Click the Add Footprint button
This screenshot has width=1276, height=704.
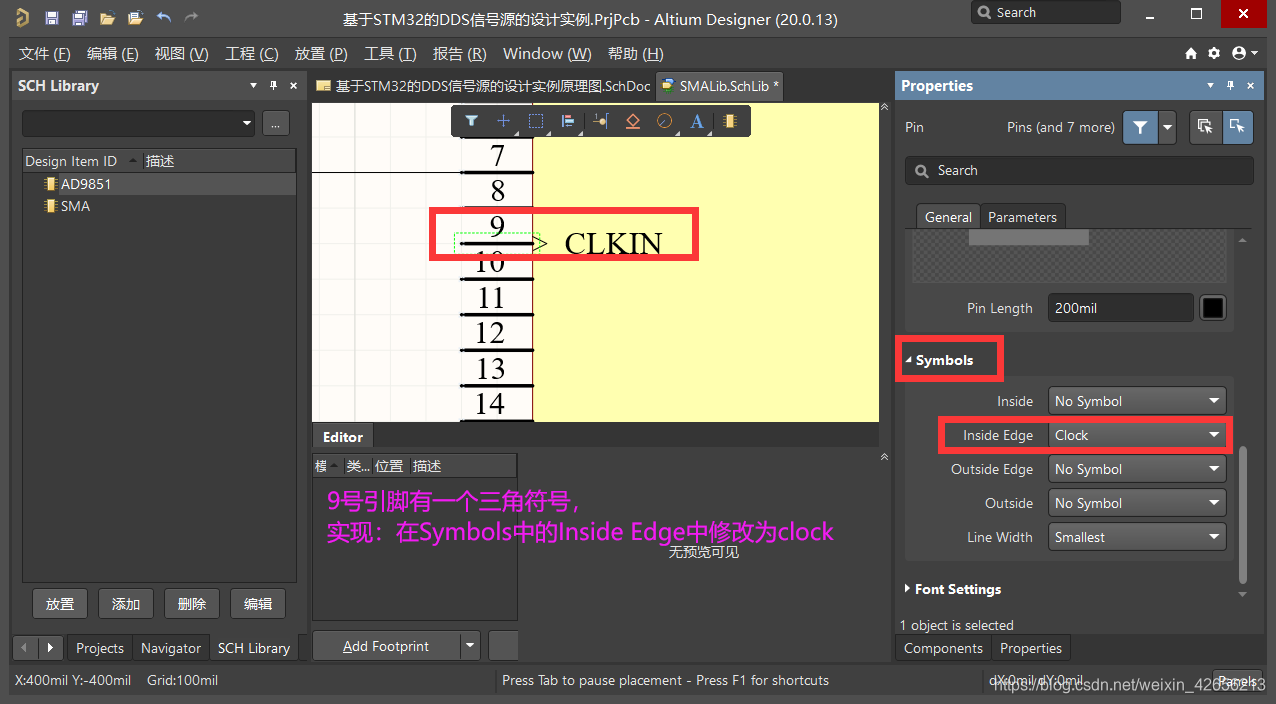[x=386, y=646]
